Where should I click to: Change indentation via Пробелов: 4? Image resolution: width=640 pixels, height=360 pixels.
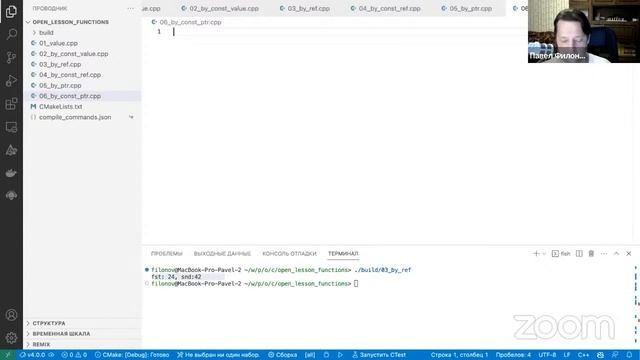coord(513,355)
